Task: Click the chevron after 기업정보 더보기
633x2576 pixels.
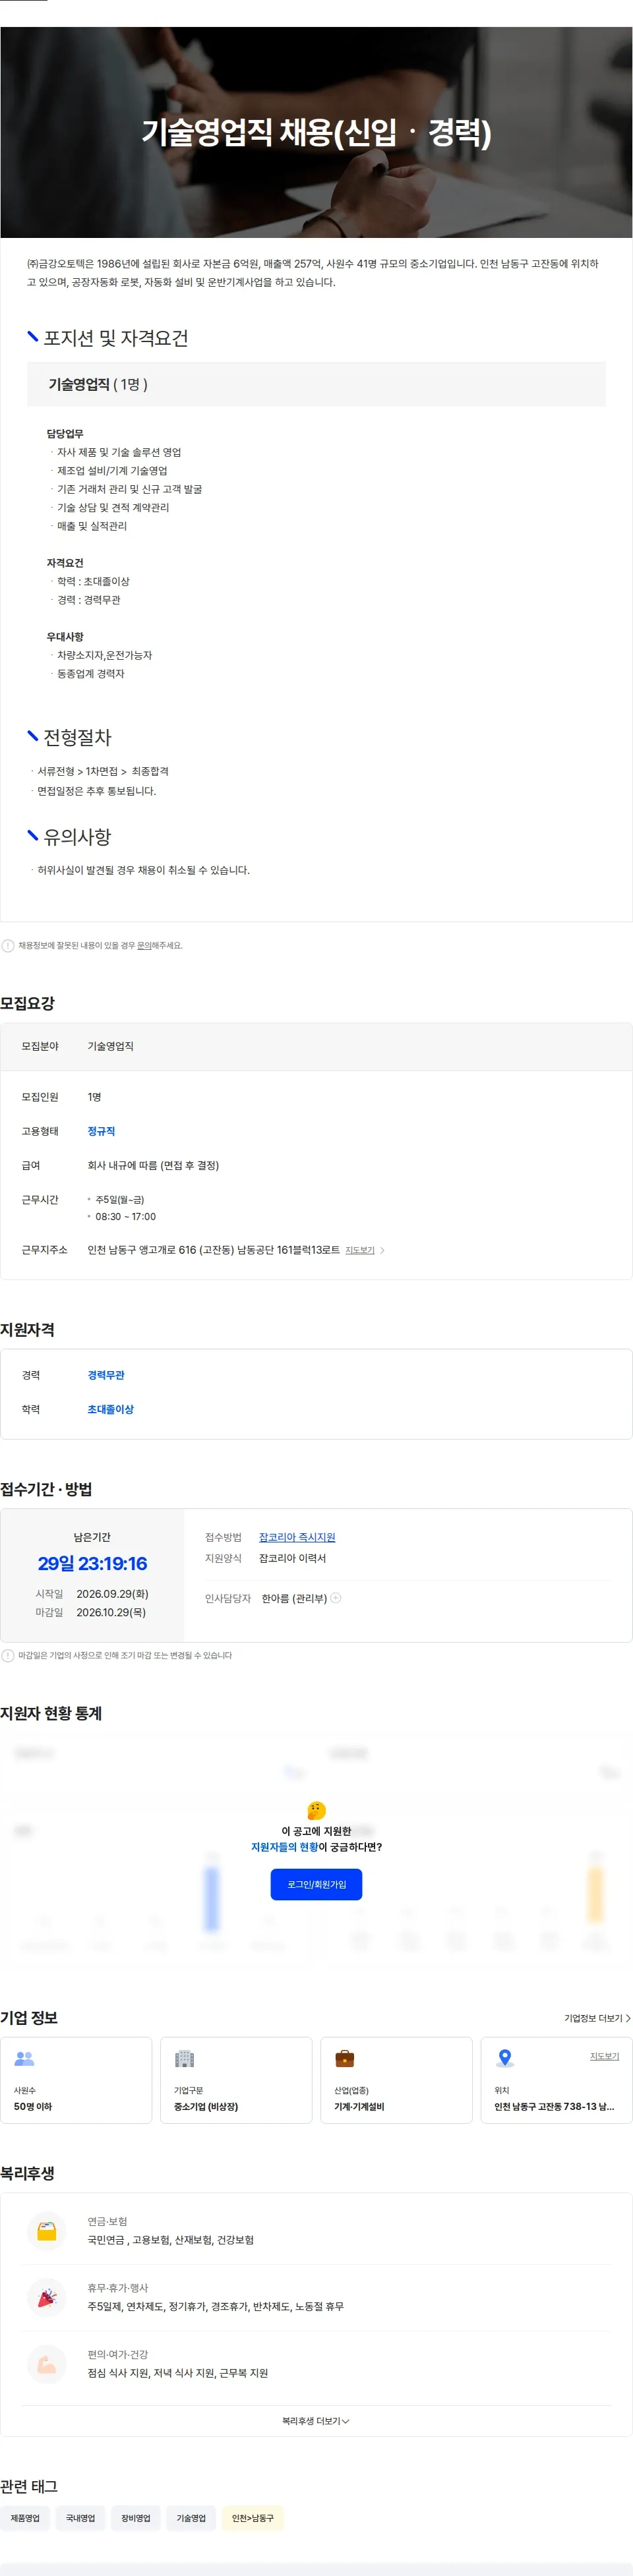Action: (628, 2018)
